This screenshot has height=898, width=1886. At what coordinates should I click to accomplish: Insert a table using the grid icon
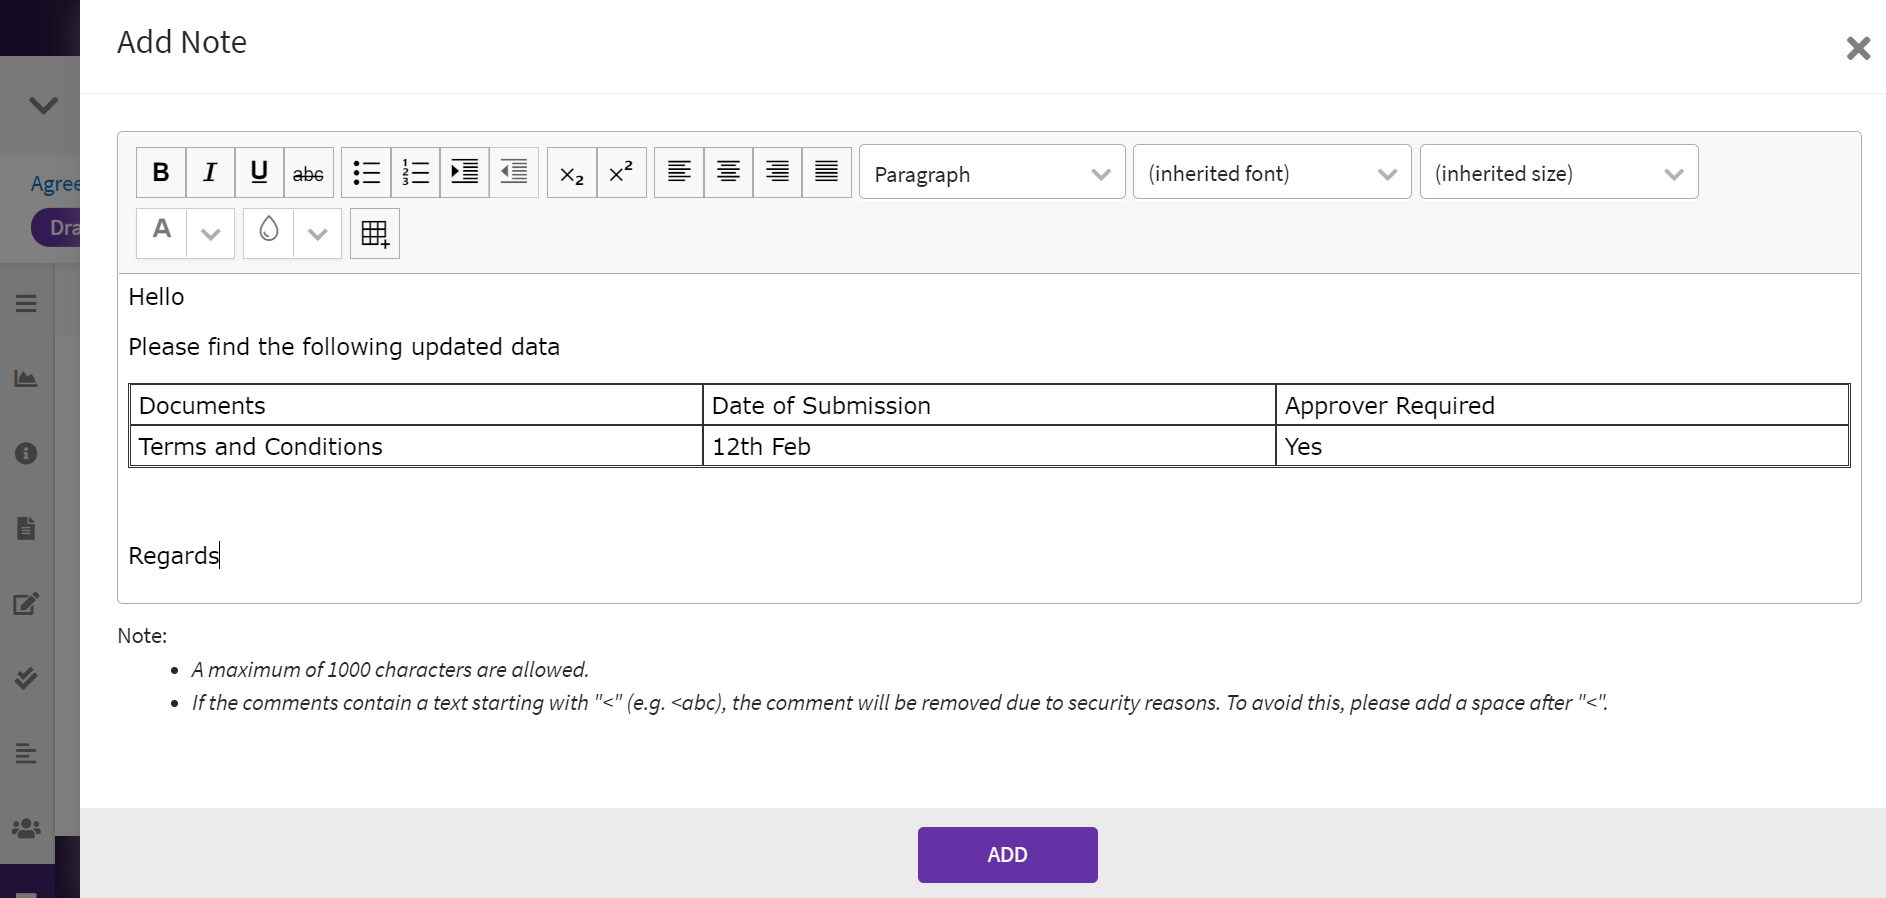[x=375, y=234]
